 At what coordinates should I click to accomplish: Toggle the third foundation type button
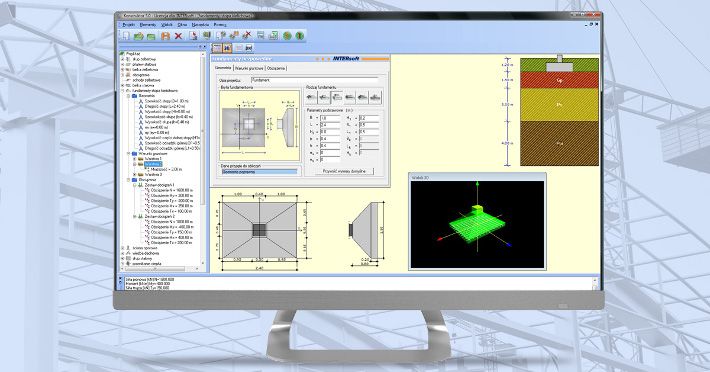click(337, 97)
